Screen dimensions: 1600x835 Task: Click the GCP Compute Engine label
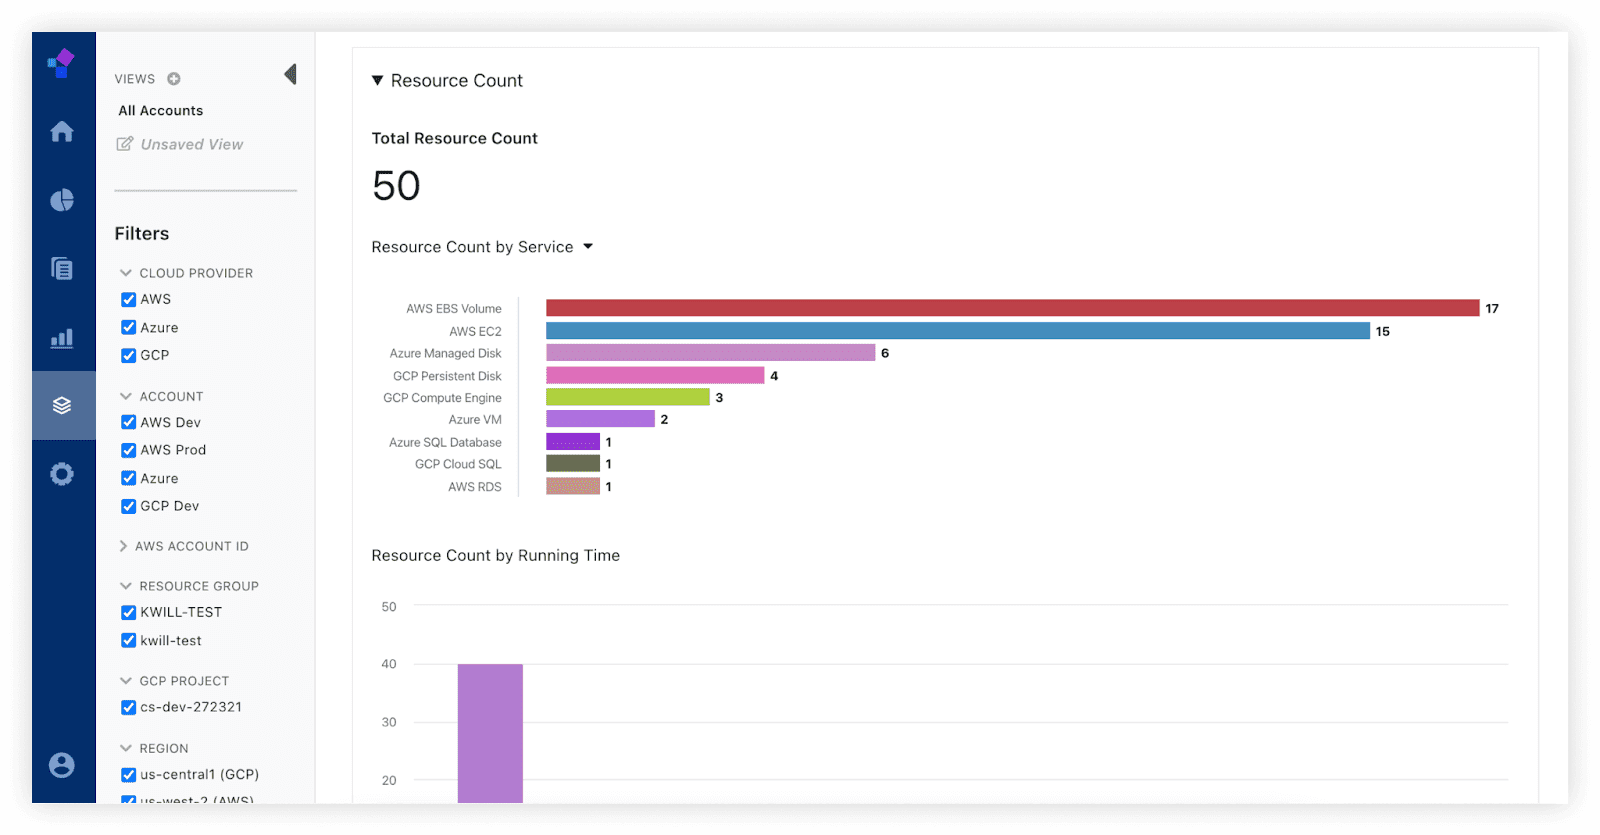click(x=442, y=398)
